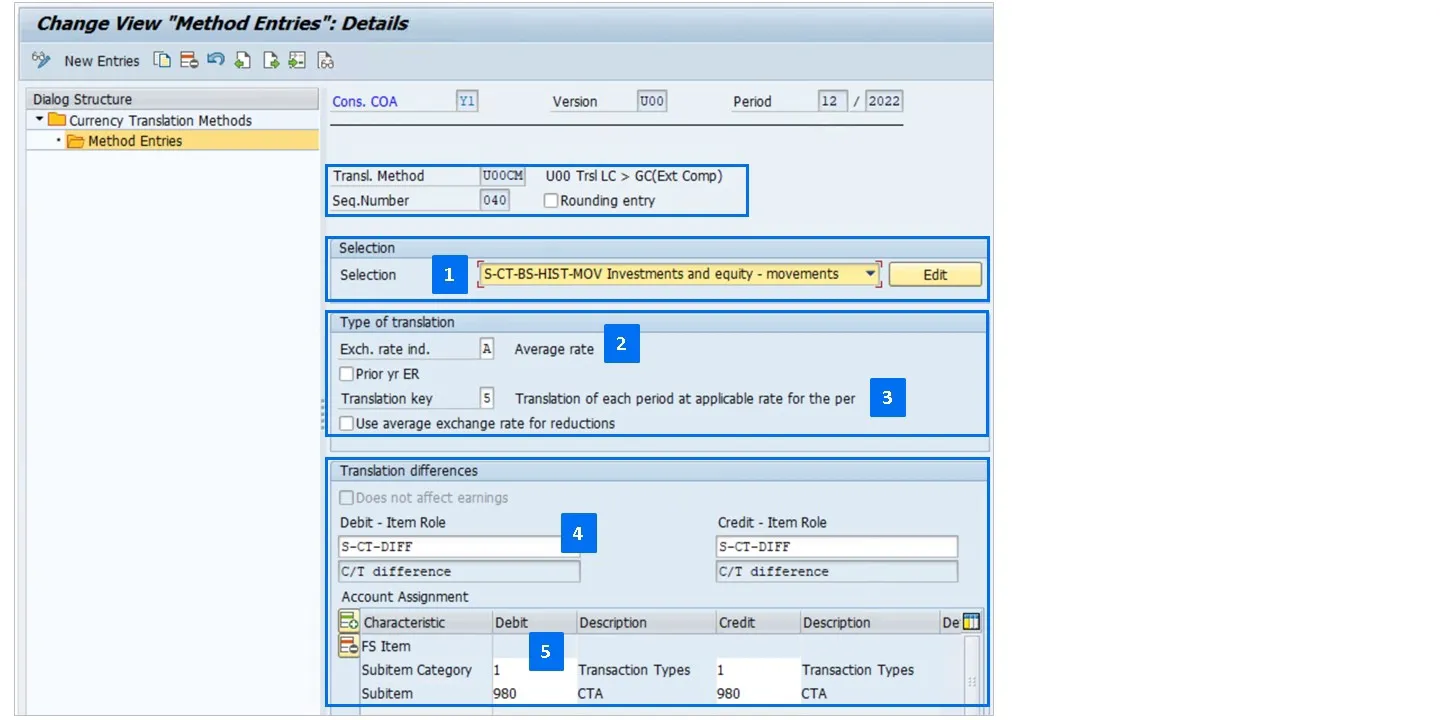Toggle Use average exchange rate for reductions
Viewport: 1440px width, 720px height.
pyautogui.click(x=347, y=423)
